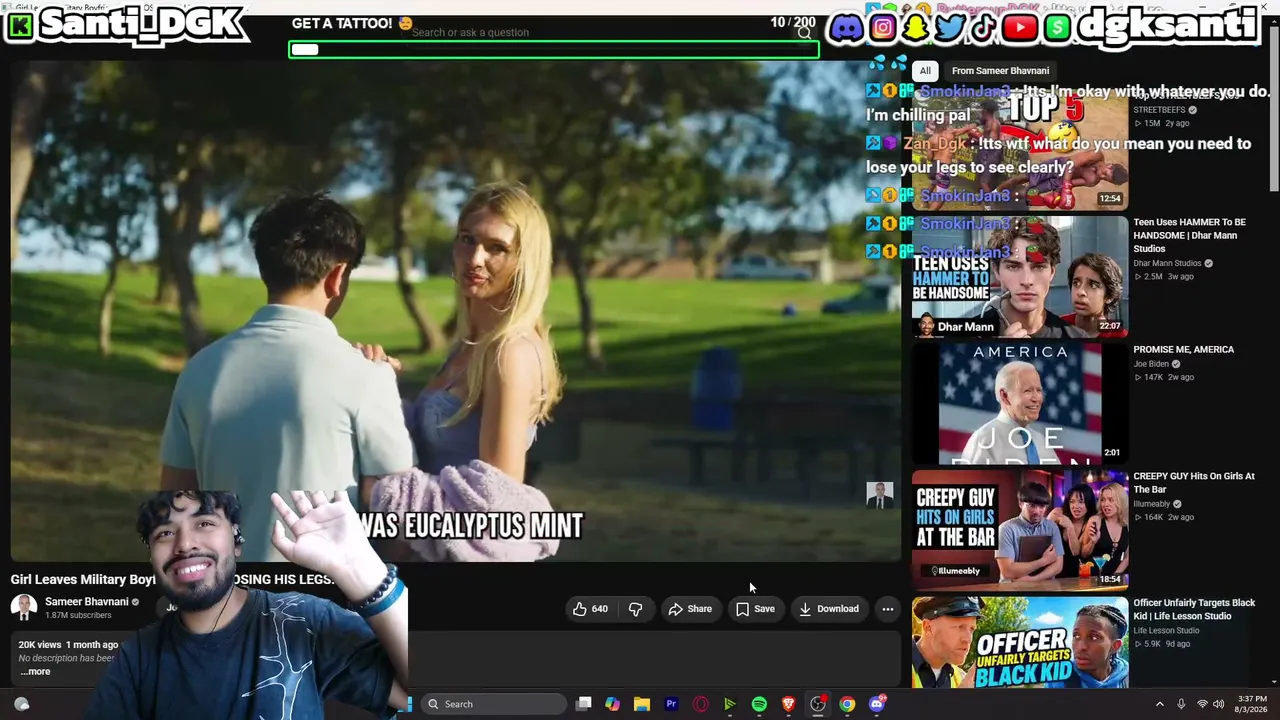
Task: Open the Joe Biden America thumbnail
Action: point(1020,404)
